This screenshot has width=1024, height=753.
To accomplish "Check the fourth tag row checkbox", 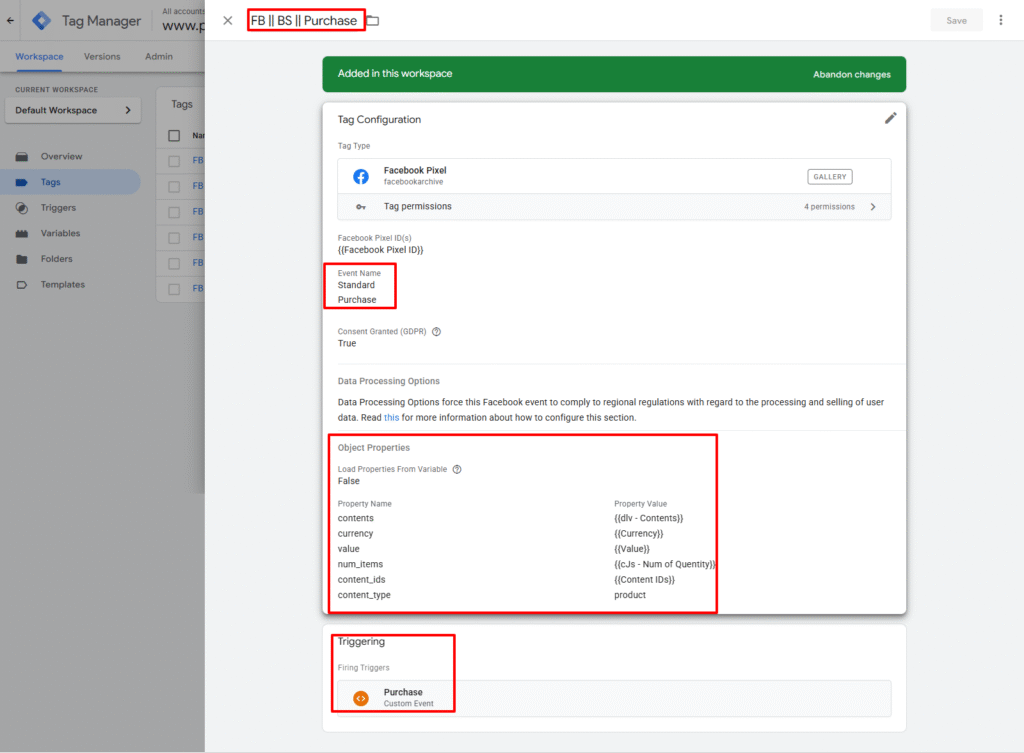I will tap(174, 238).
